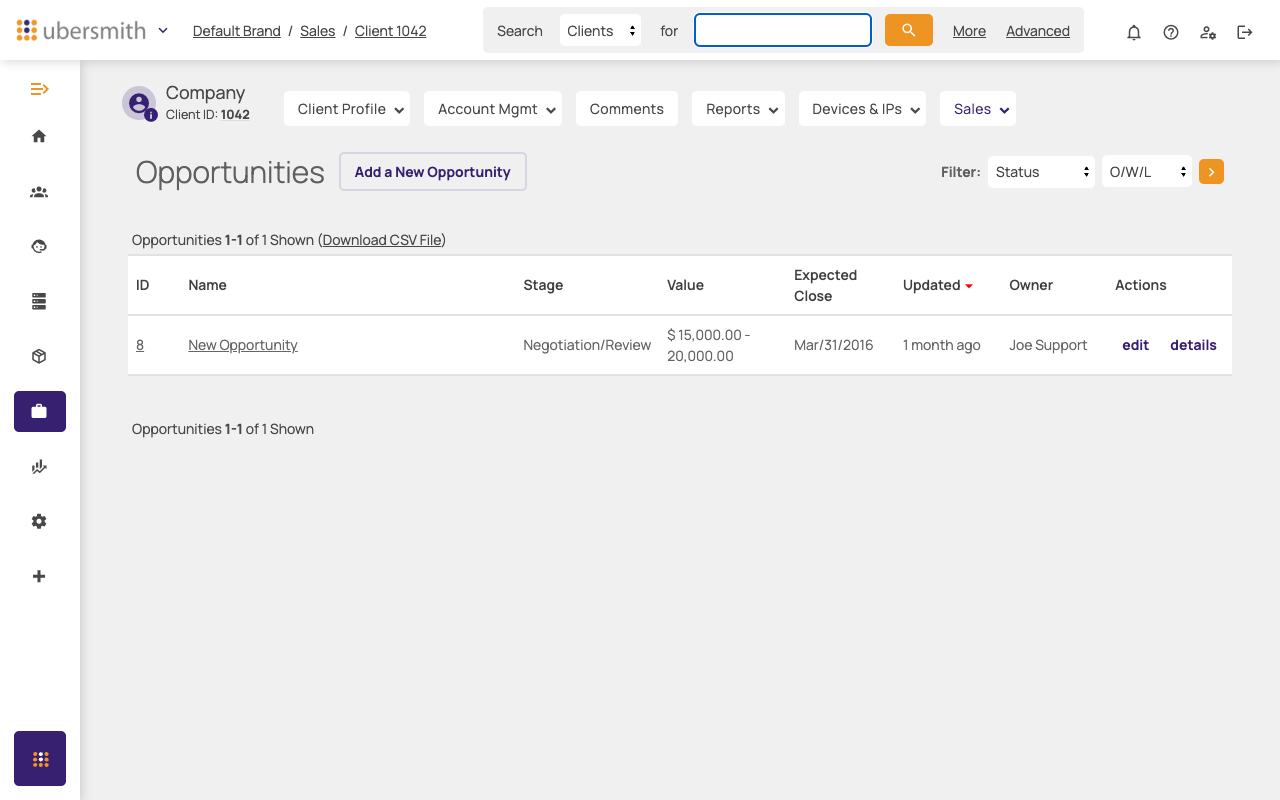Open the Reports chart icon in sidebar

(x=39, y=466)
